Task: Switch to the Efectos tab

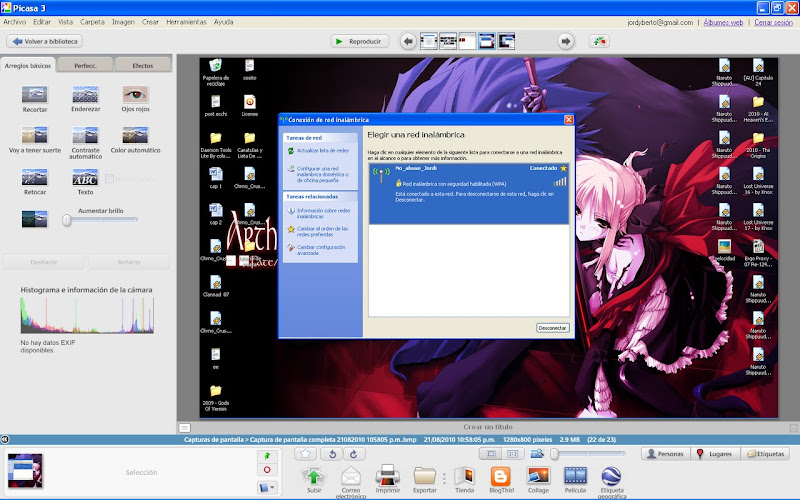Action: (x=143, y=66)
